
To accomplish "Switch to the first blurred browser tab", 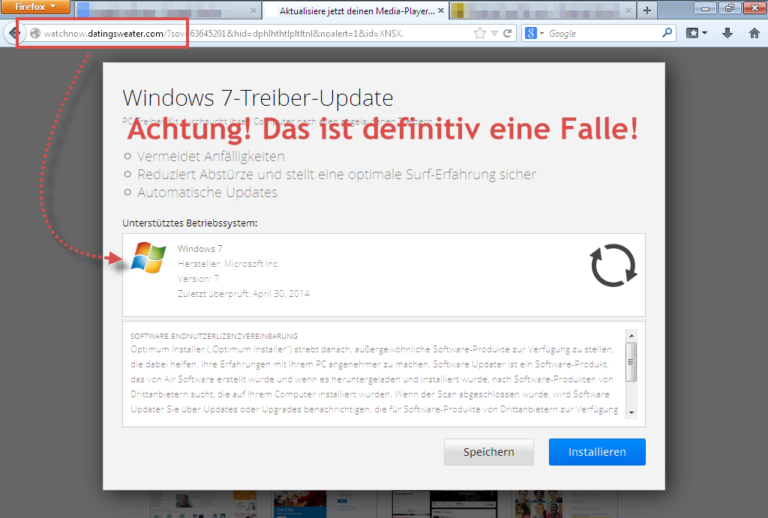I will (x=168, y=10).
